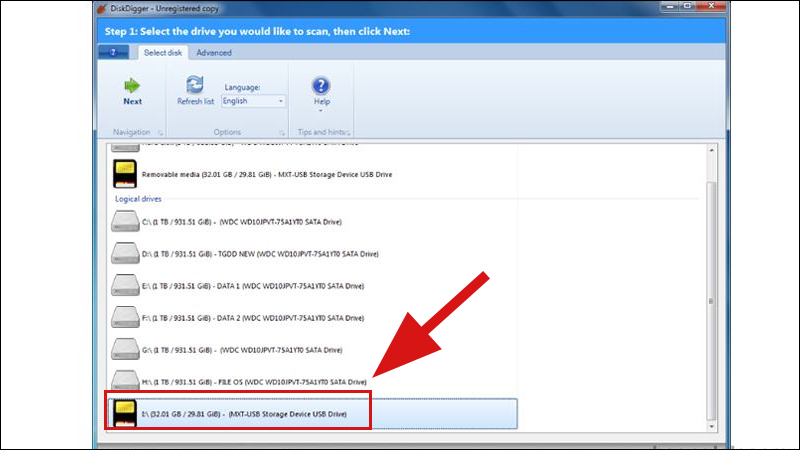800x450 pixels.
Task: Click the F:\ DATA 2 drive icon
Action: (x=125, y=317)
